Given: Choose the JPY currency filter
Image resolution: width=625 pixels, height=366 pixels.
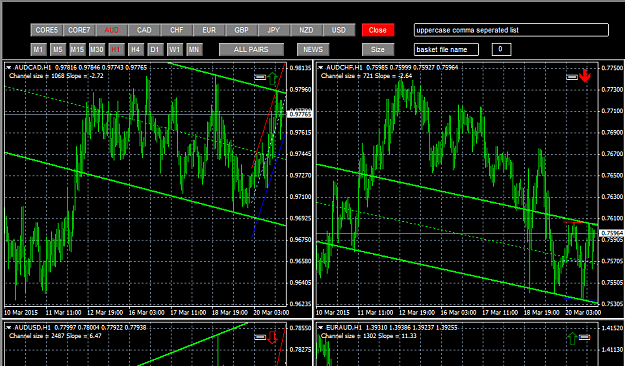Looking at the screenshot, I should 274,30.
